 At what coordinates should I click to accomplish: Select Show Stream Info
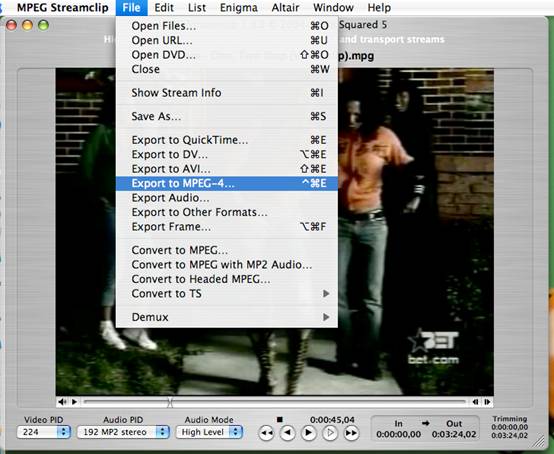226,93
